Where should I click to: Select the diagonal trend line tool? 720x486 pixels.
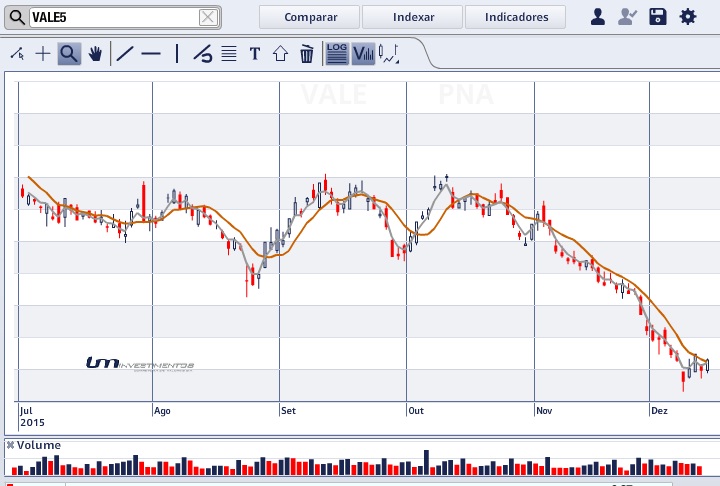(125, 54)
